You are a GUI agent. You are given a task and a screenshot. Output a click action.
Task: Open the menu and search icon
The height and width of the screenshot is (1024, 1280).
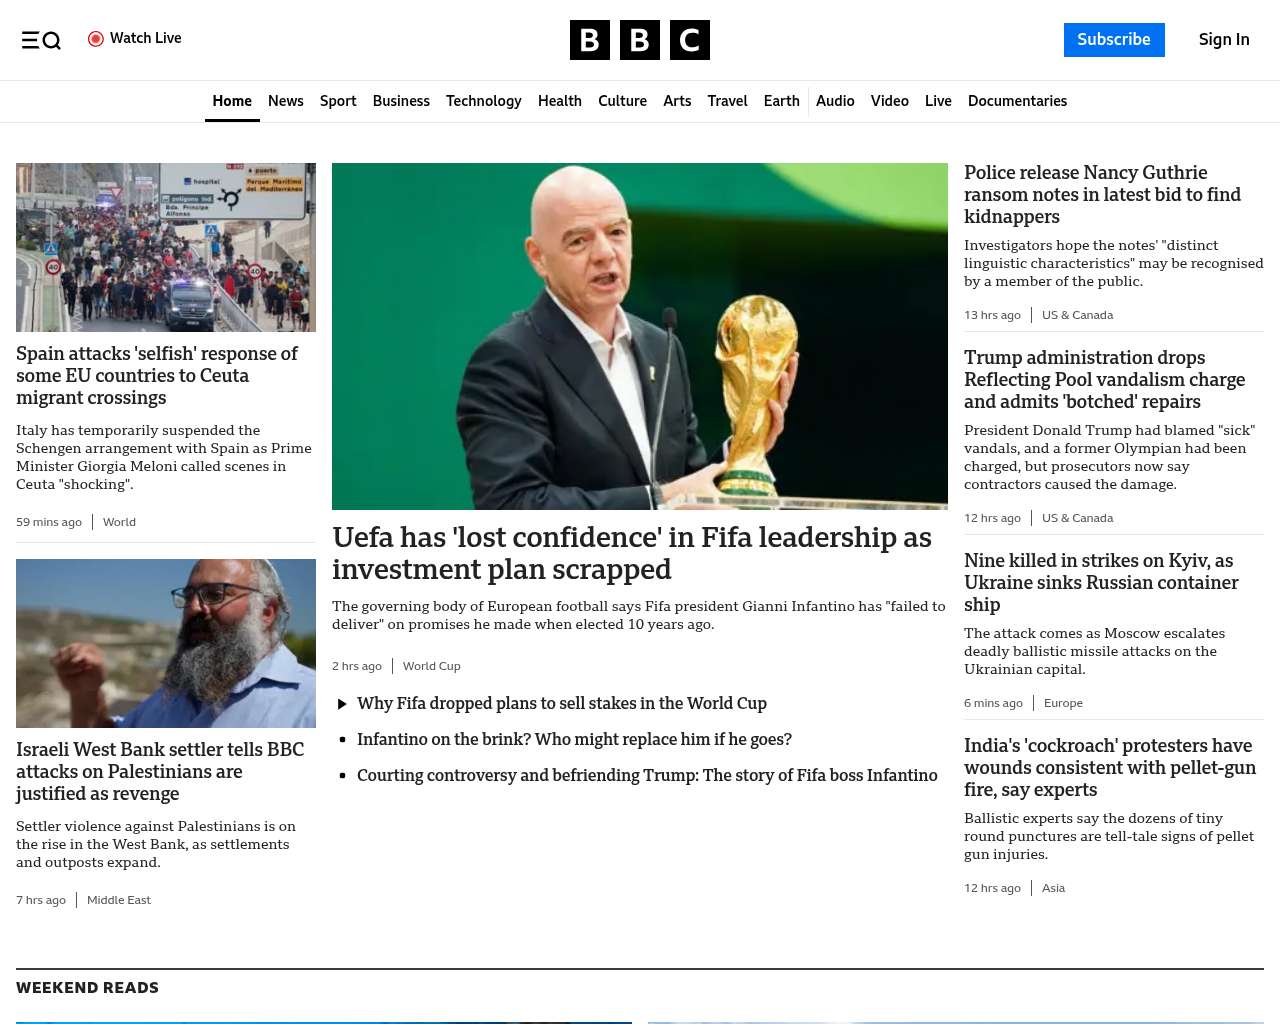(41, 40)
